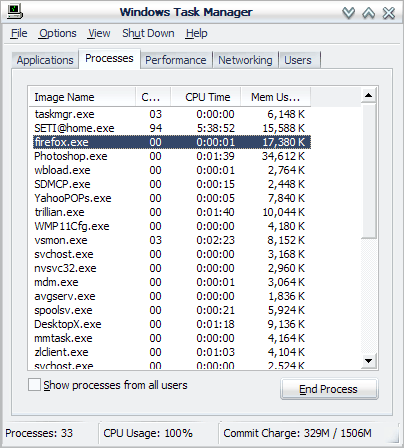The height and width of the screenshot is (448, 404).
Task: Click the End Process button
Action: [329, 389]
